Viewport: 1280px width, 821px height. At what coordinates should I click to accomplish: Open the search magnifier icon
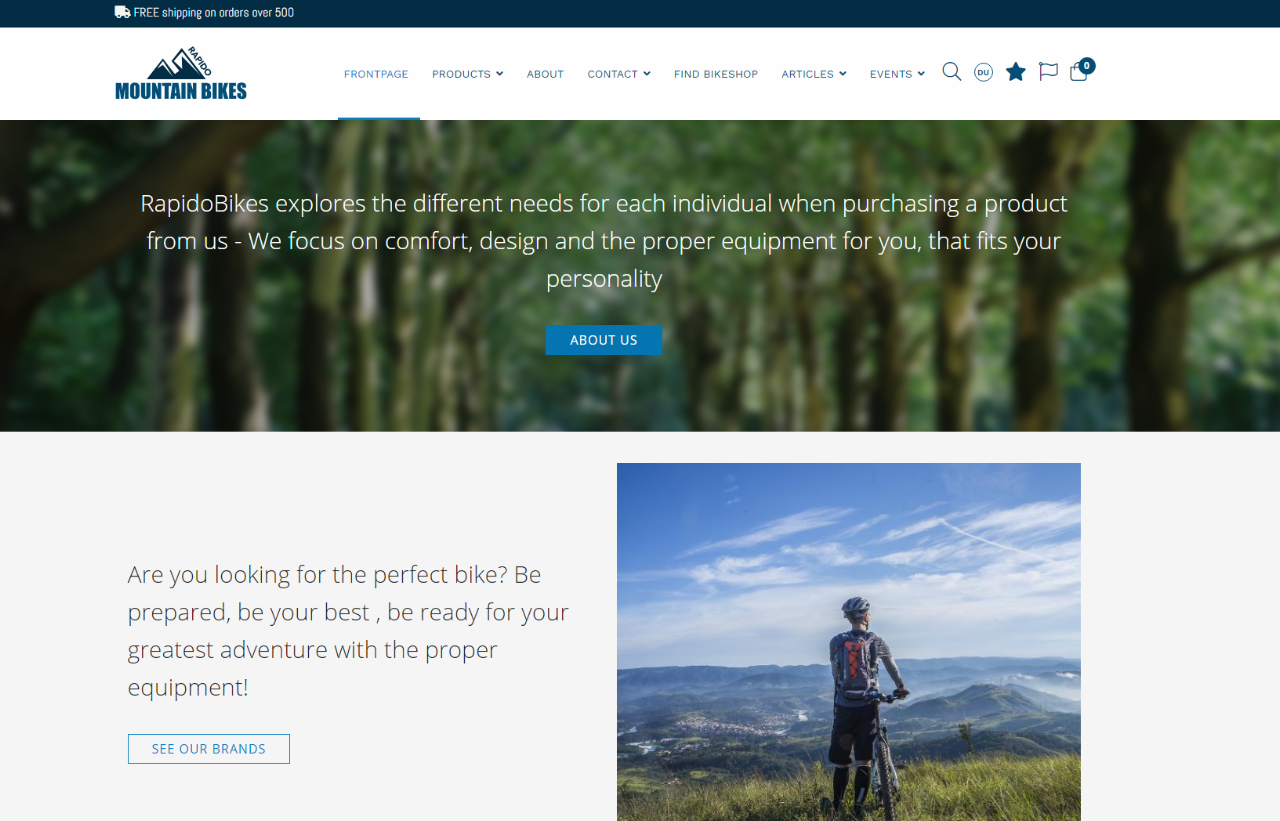click(952, 72)
